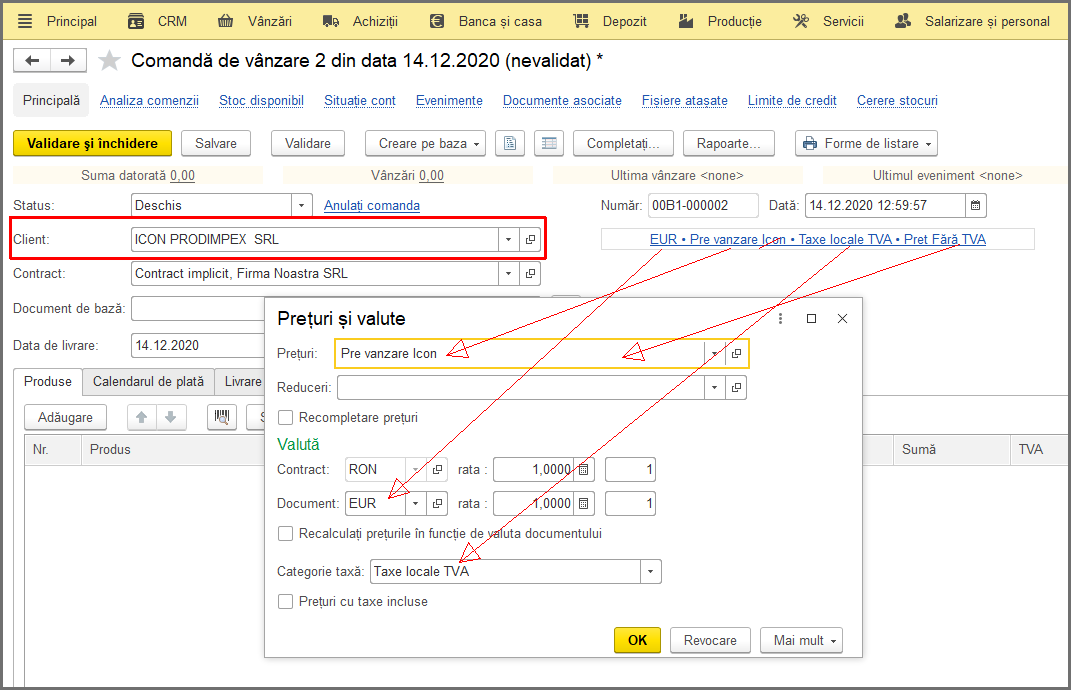This screenshot has width=1071, height=690.
Task: Open Client ICON PRODIMPEX SRL record icon
Action: (x=530, y=240)
